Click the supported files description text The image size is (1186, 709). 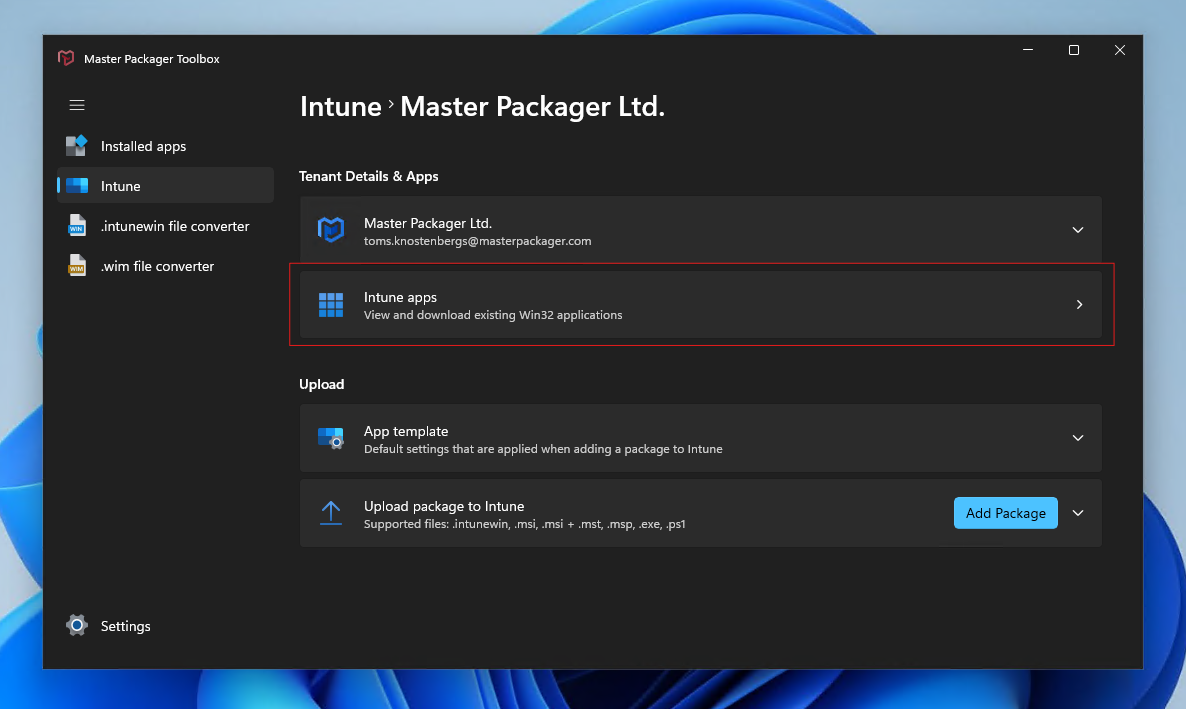(x=525, y=524)
